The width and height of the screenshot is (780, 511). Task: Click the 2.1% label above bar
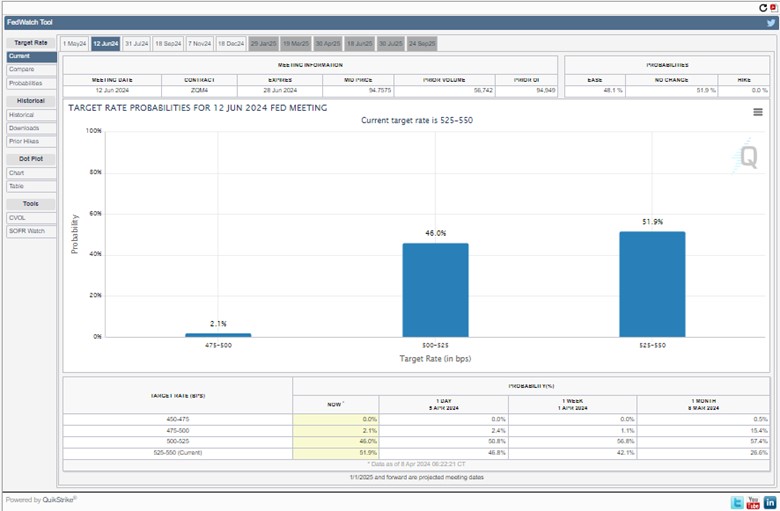pos(218,324)
